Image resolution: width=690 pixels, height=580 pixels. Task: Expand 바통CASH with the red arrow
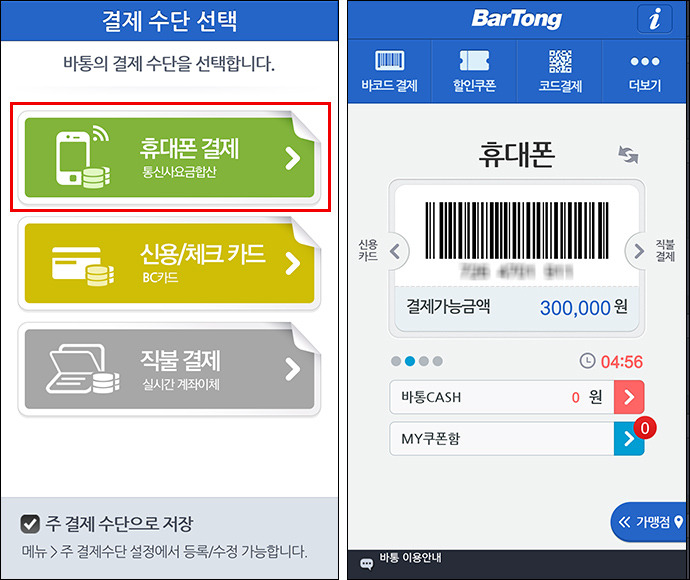point(629,397)
